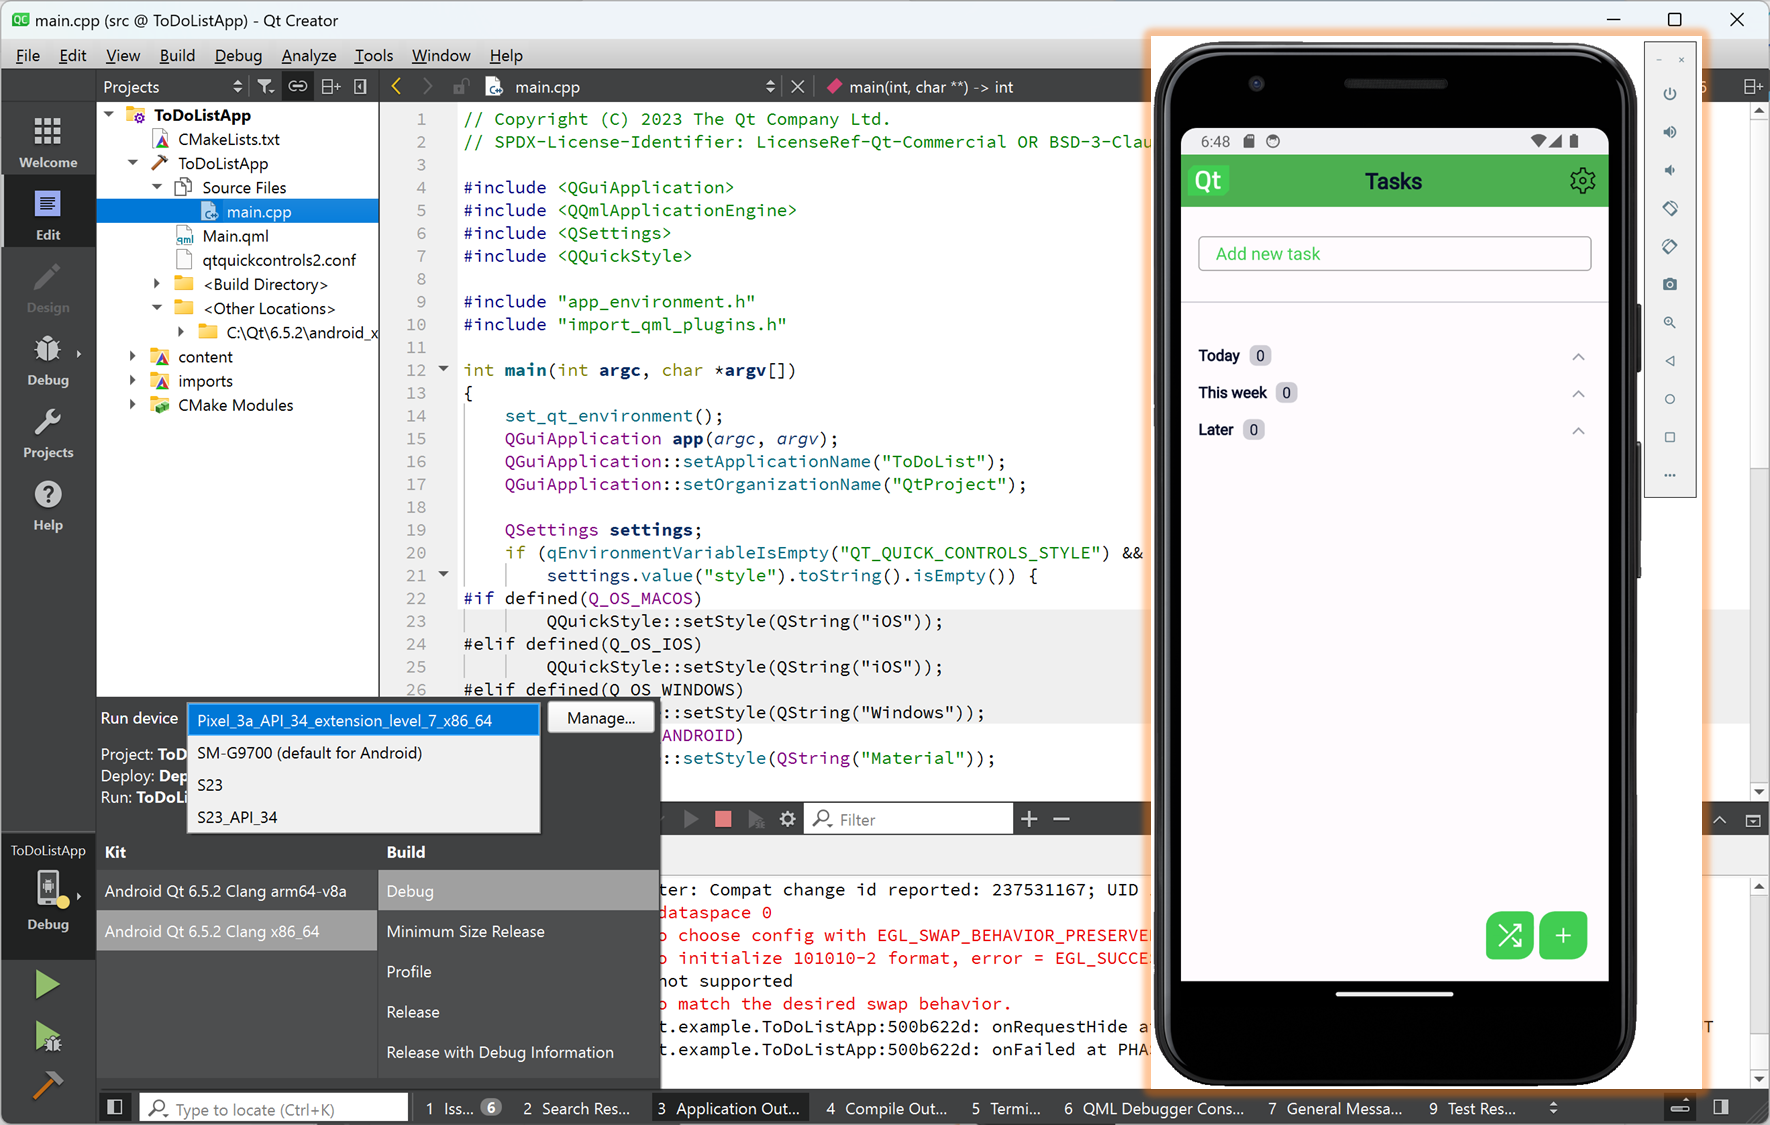The height and width of the screenshot is (1125, 1770).
Task: Open the symbol selector main(int, char **)
Action: (x=930, y=87)
